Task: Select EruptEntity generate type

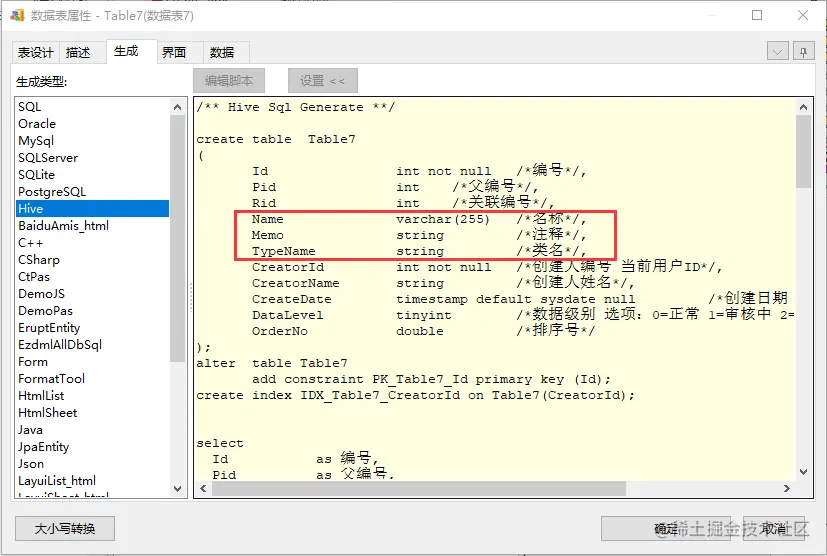Action: [x=92, y=328]
